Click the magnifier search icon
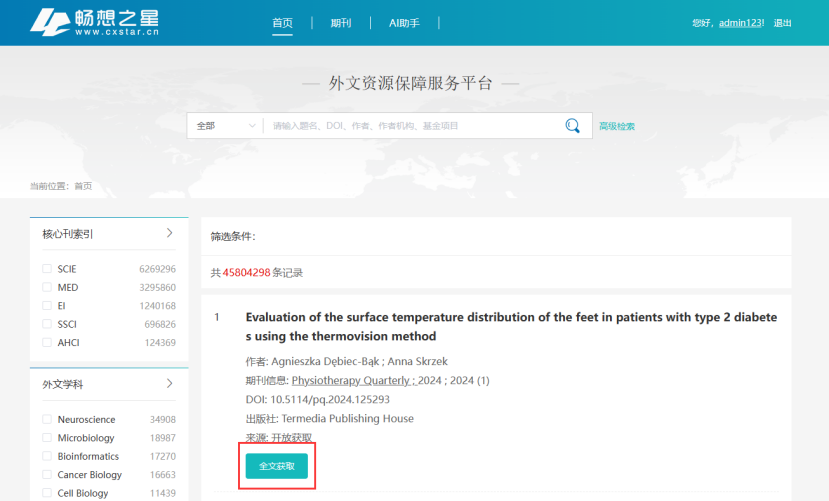Viewport: 829px width, 501px height. coord(572,126)
